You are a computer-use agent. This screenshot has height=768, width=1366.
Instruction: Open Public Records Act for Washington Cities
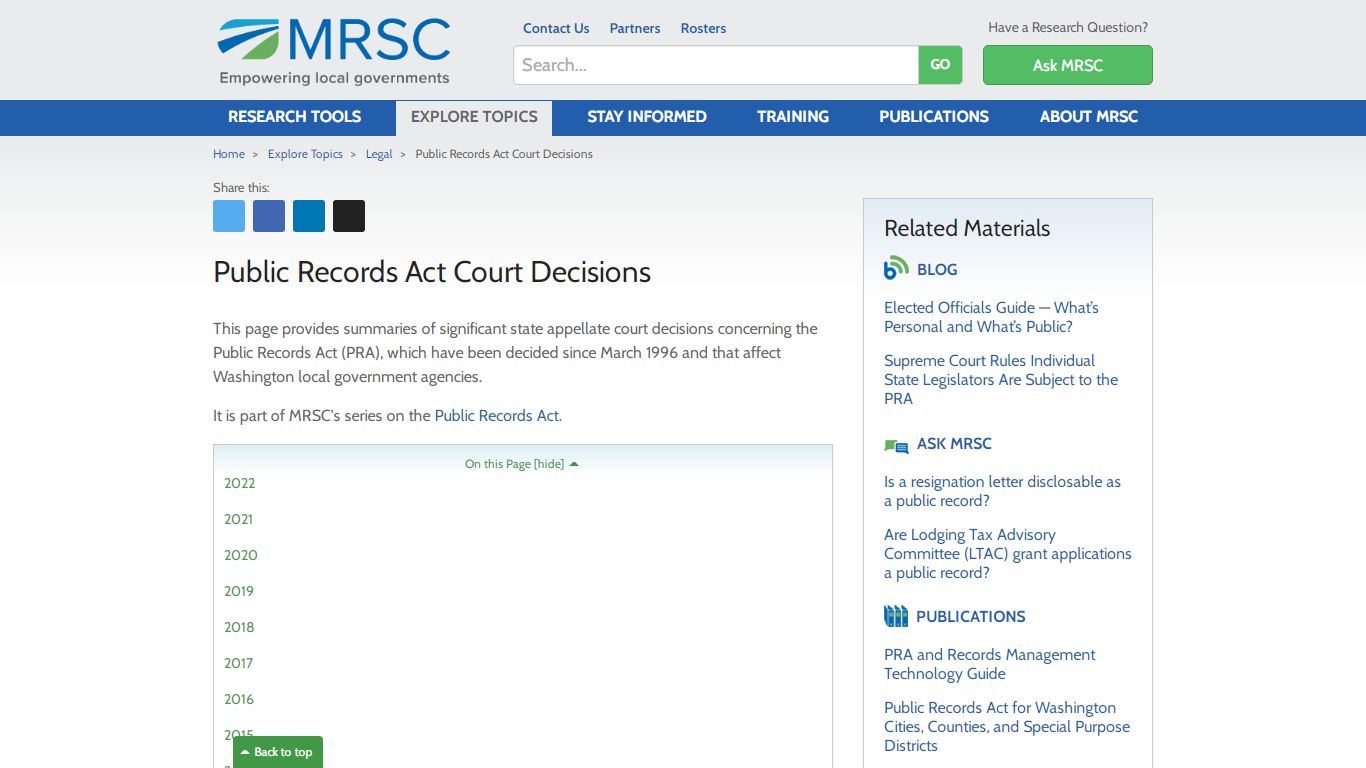point(1007,726)
